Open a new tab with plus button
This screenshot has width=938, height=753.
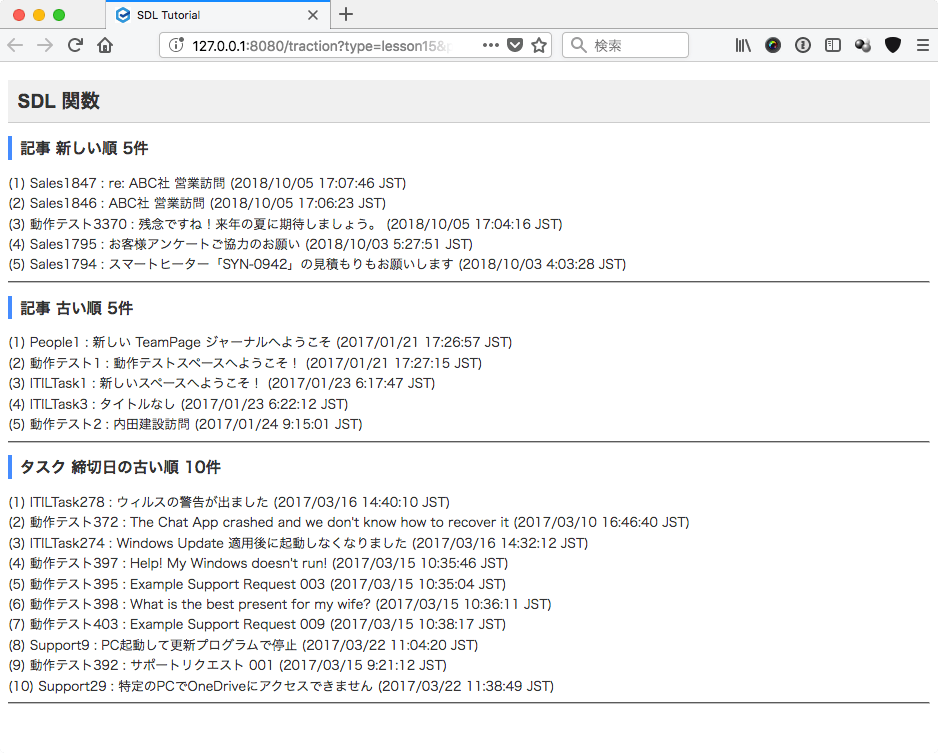click(346, 15)
